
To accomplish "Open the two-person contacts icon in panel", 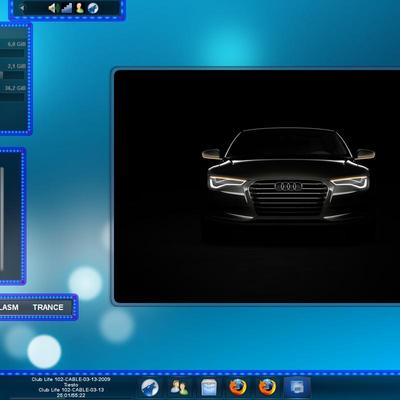I will pos(179,388).
